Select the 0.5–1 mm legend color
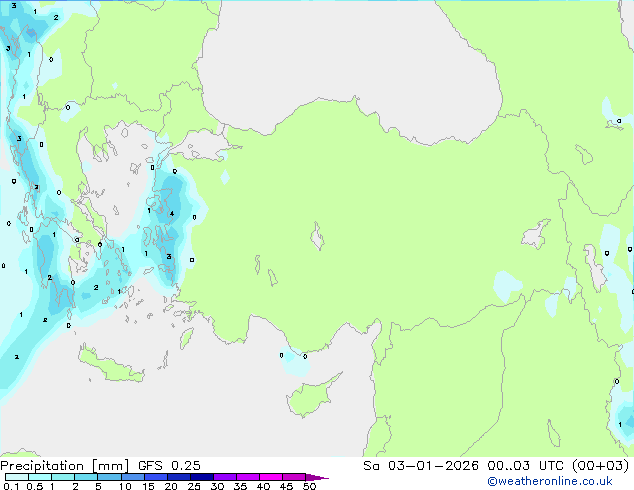This screenshot has height=490, width=634. (x=40, y=477)
